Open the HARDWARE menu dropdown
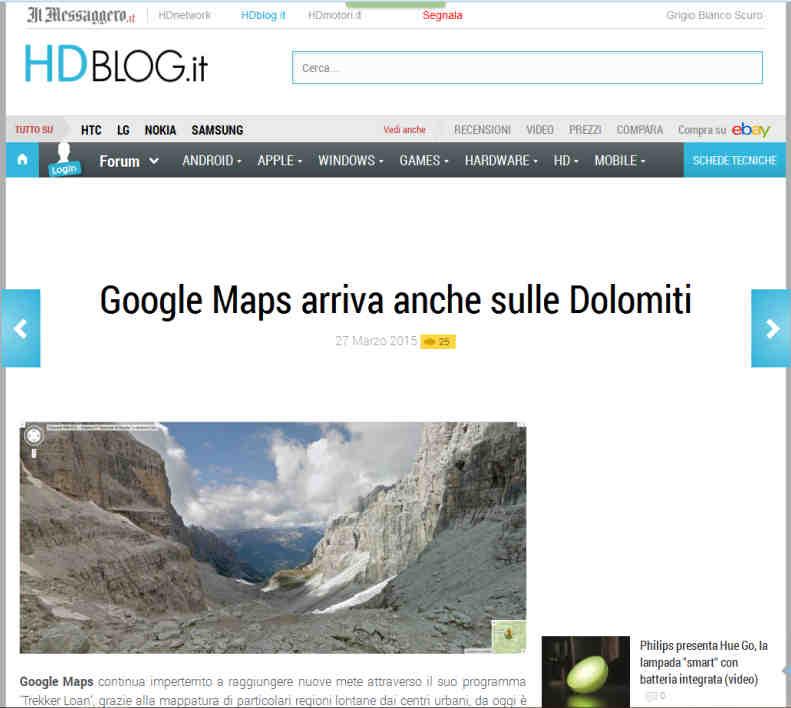 pyautogui.click(x=501, y=160)
